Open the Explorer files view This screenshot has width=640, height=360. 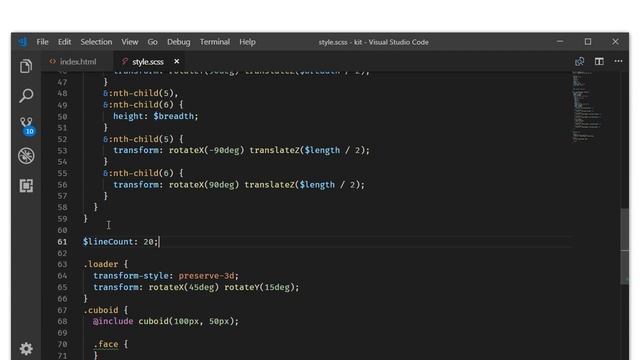26,66
